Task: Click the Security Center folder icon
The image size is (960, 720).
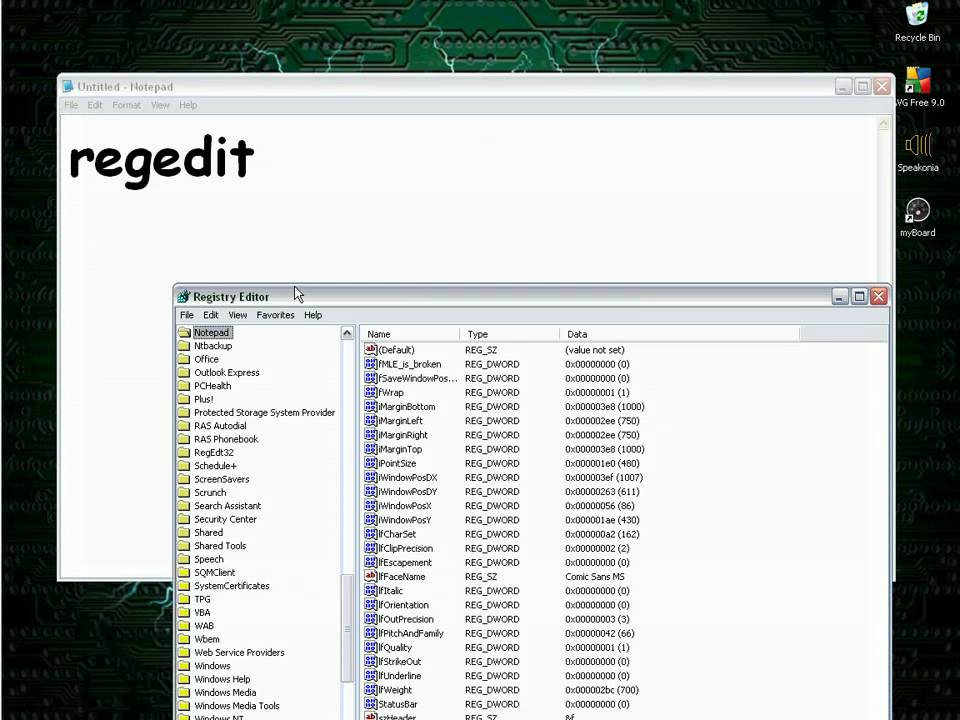Action: point(184,519)
